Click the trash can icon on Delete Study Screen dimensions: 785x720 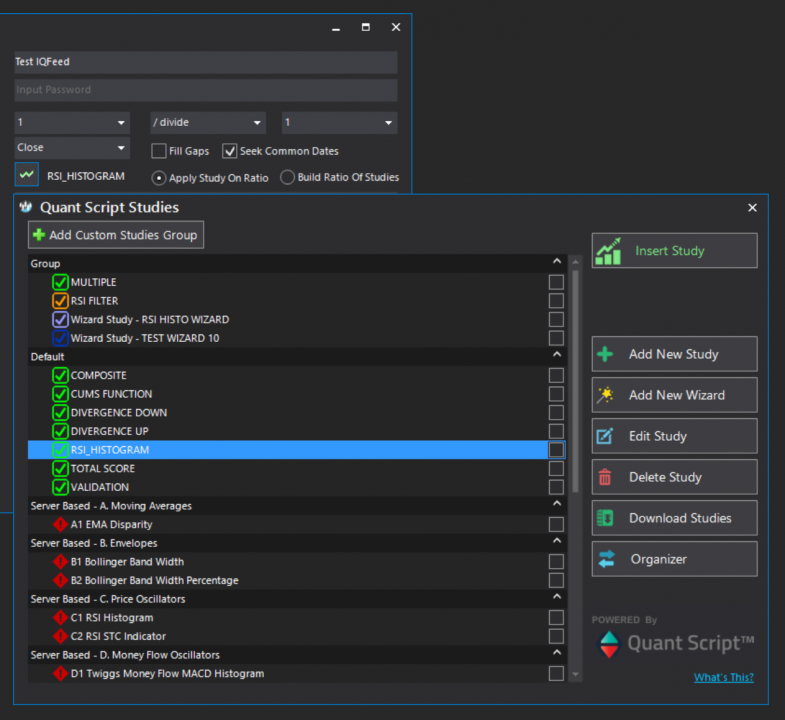coord(605,477)
